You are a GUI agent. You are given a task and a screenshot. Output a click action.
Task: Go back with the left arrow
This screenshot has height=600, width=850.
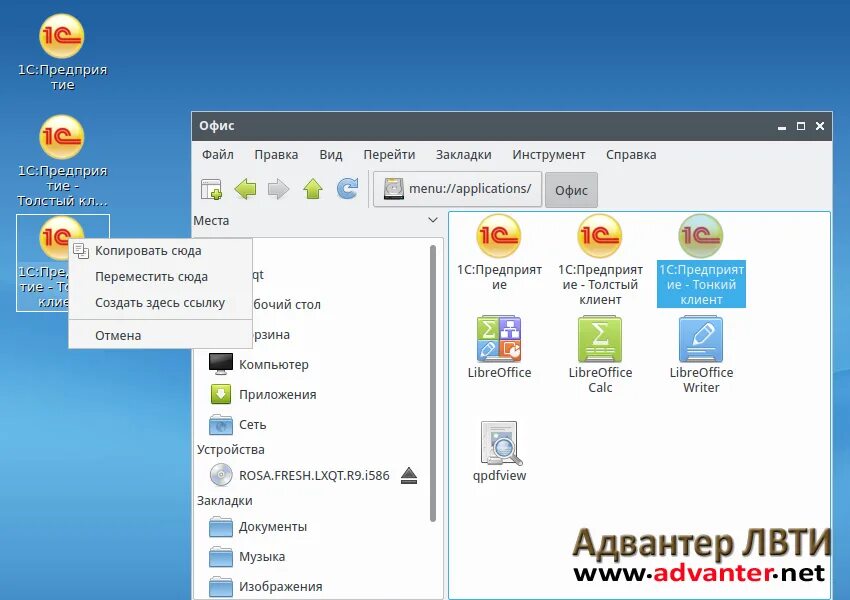[x=245, y=189]
